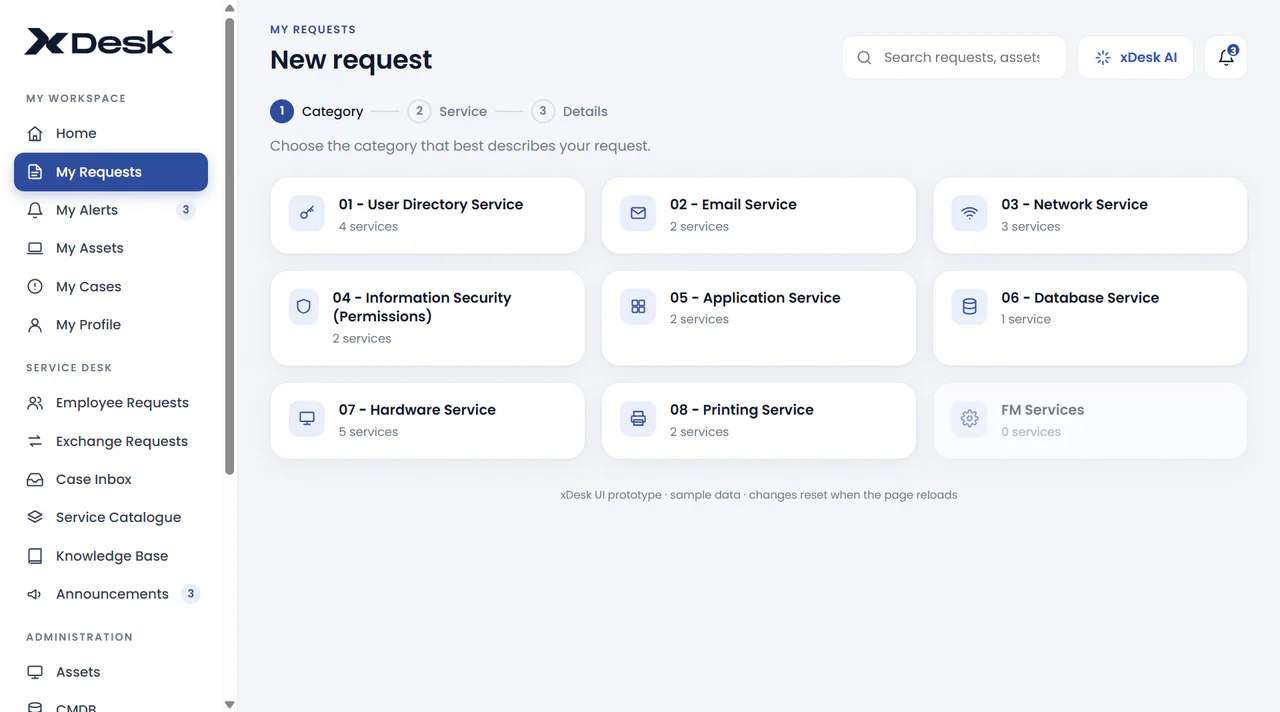Viewport: 1280px width, 712px height.
Task: Open the xDesk AI assistant button
Action: [1135, 57]
